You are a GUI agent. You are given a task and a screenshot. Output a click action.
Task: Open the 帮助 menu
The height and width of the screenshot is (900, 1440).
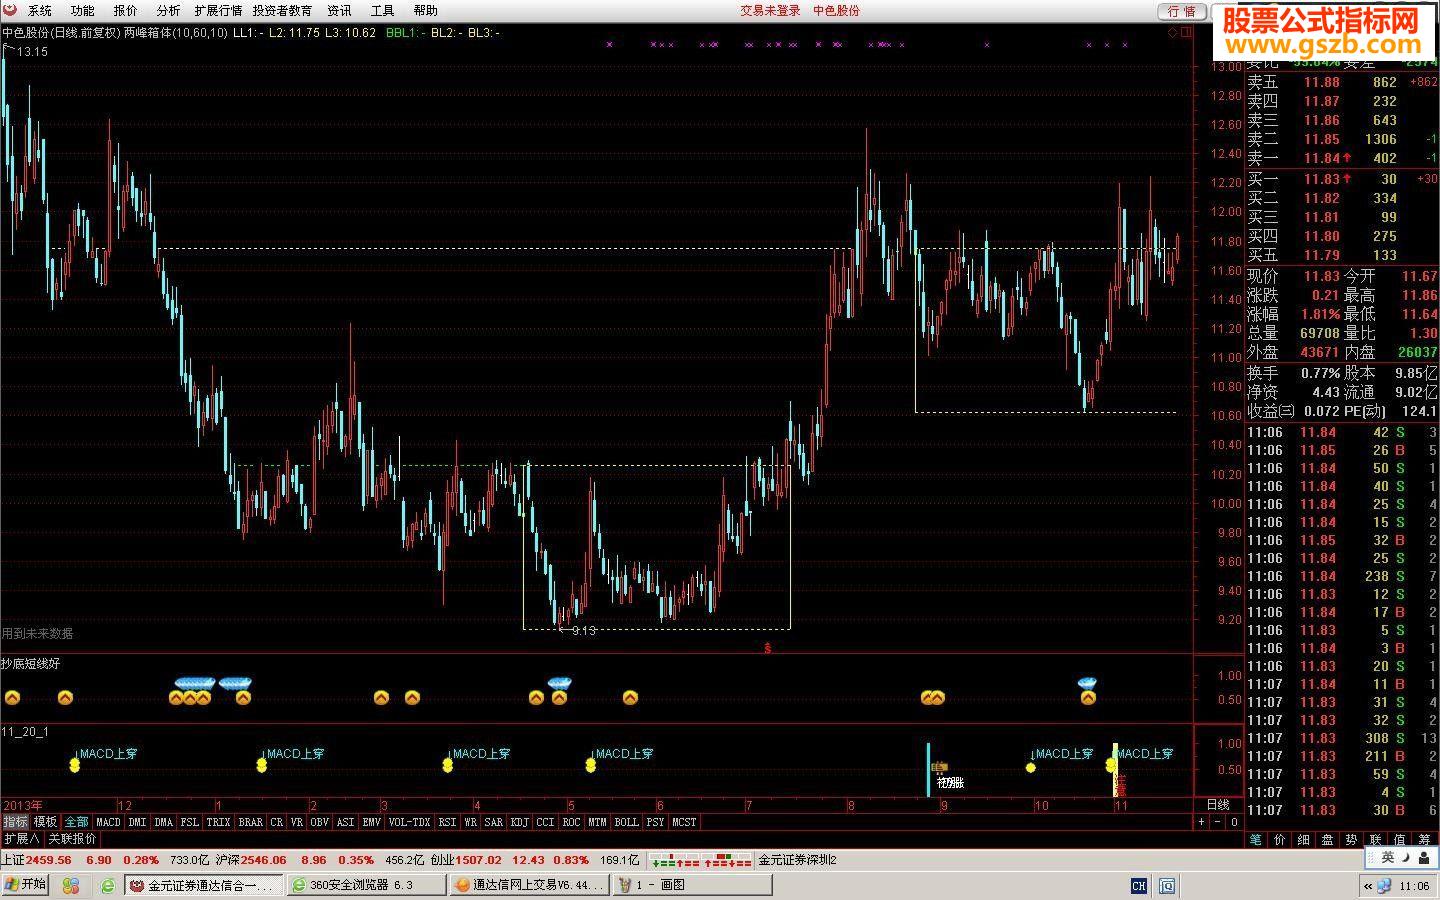point(425,10)
